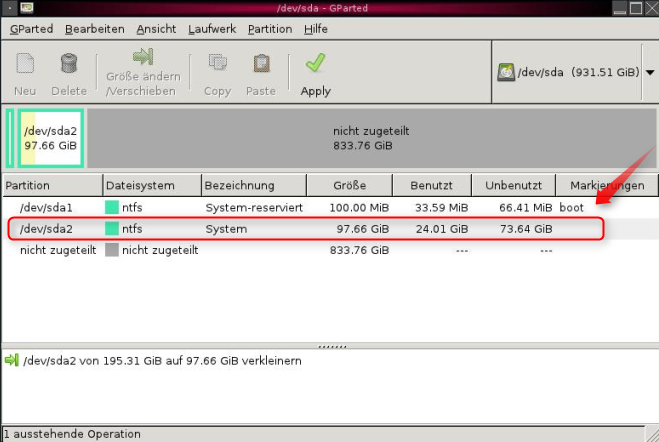Image resolution: width=659 pixels, height=442 pixels.
Task: Sort by the Benutzt column header
Action: coord(432,185)
